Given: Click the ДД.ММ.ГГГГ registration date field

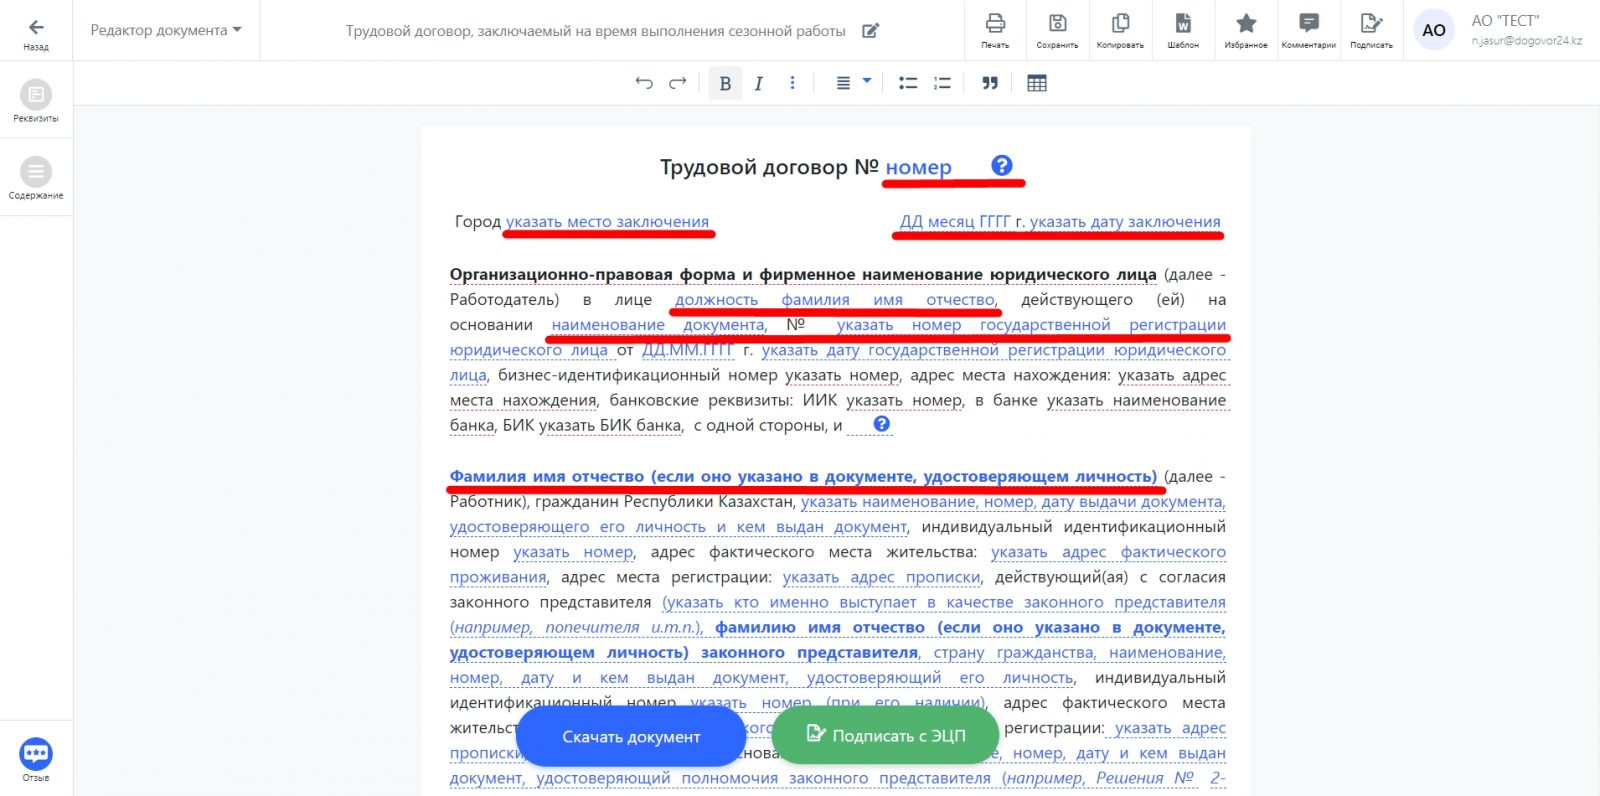Looking at the screenshot, I should (x=688, y=349).
